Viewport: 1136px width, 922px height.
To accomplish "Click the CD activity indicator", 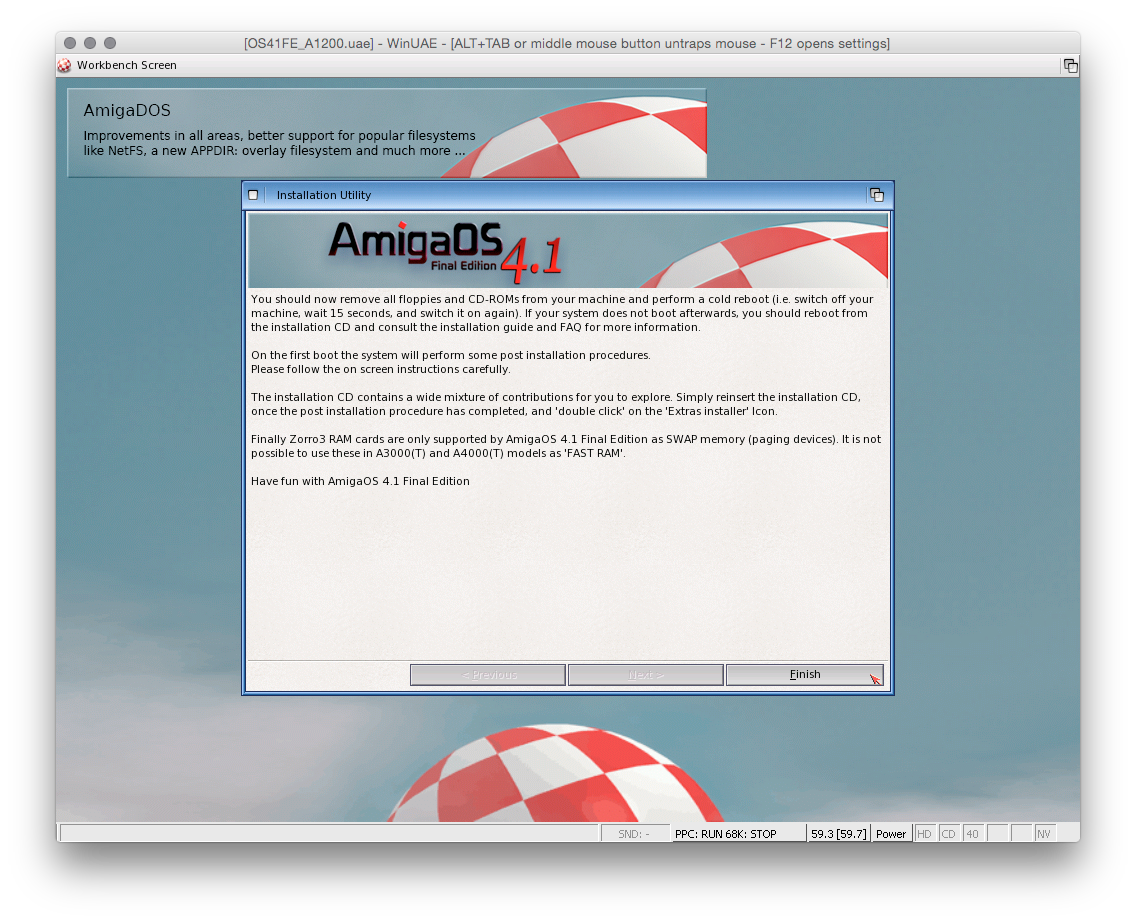I will (948, 834).
